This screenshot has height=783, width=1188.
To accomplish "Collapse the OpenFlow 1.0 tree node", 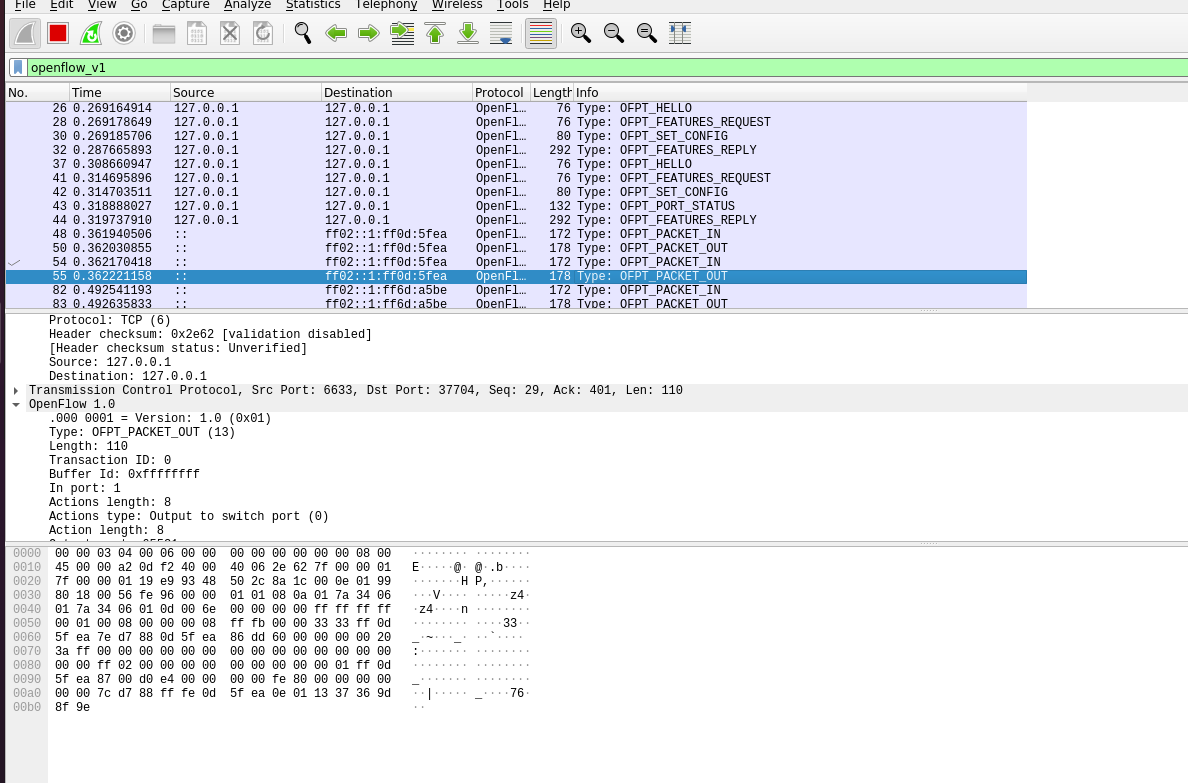I will pyautogui.click(x=16, y=405).
